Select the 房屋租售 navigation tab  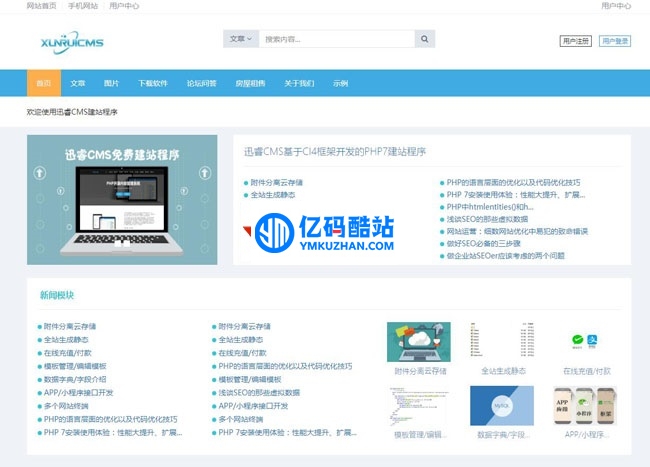(x=250, y=83)
